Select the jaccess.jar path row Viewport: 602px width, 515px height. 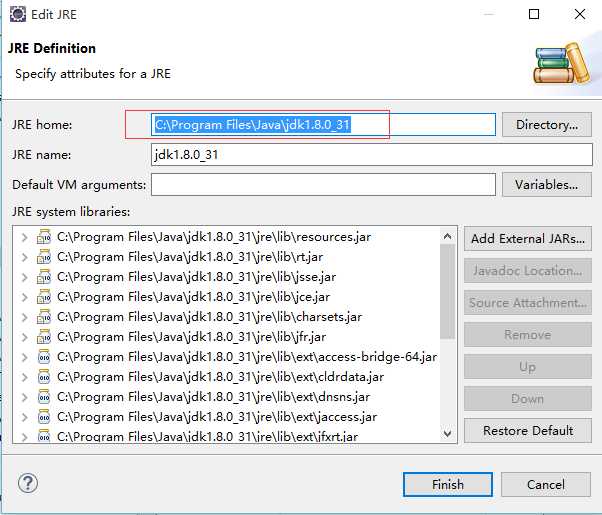217,417
